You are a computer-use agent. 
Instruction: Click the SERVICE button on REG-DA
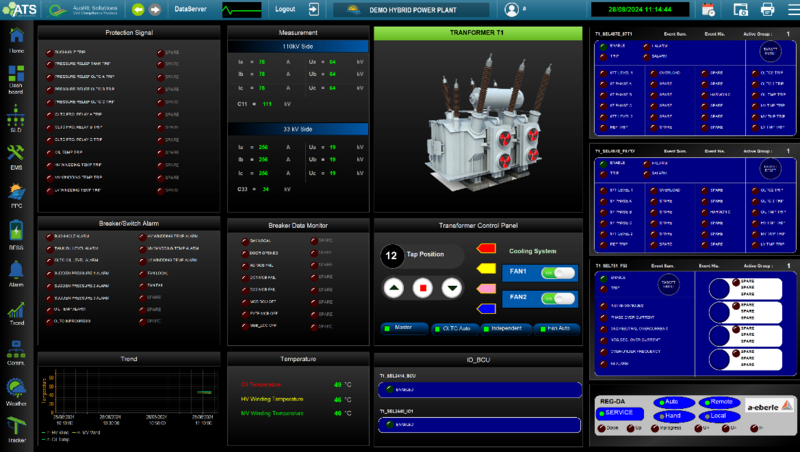tap(619, 413)
